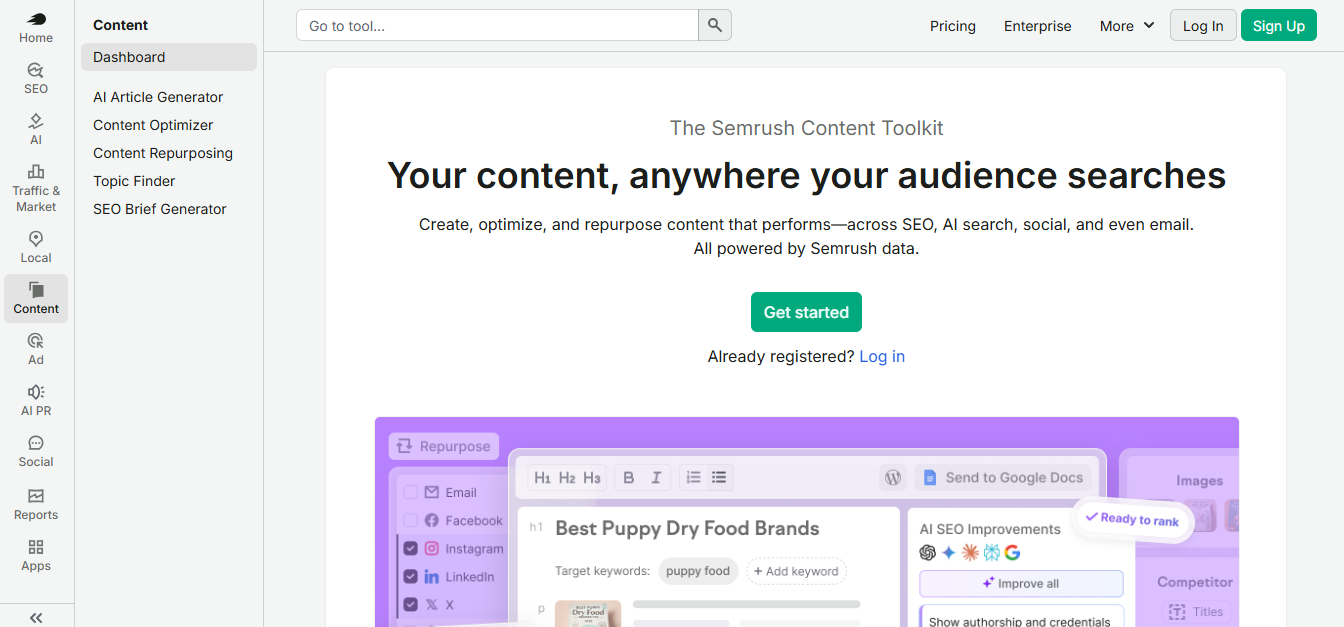Click the Content panel heading
1344x627 pixels.
120,25
